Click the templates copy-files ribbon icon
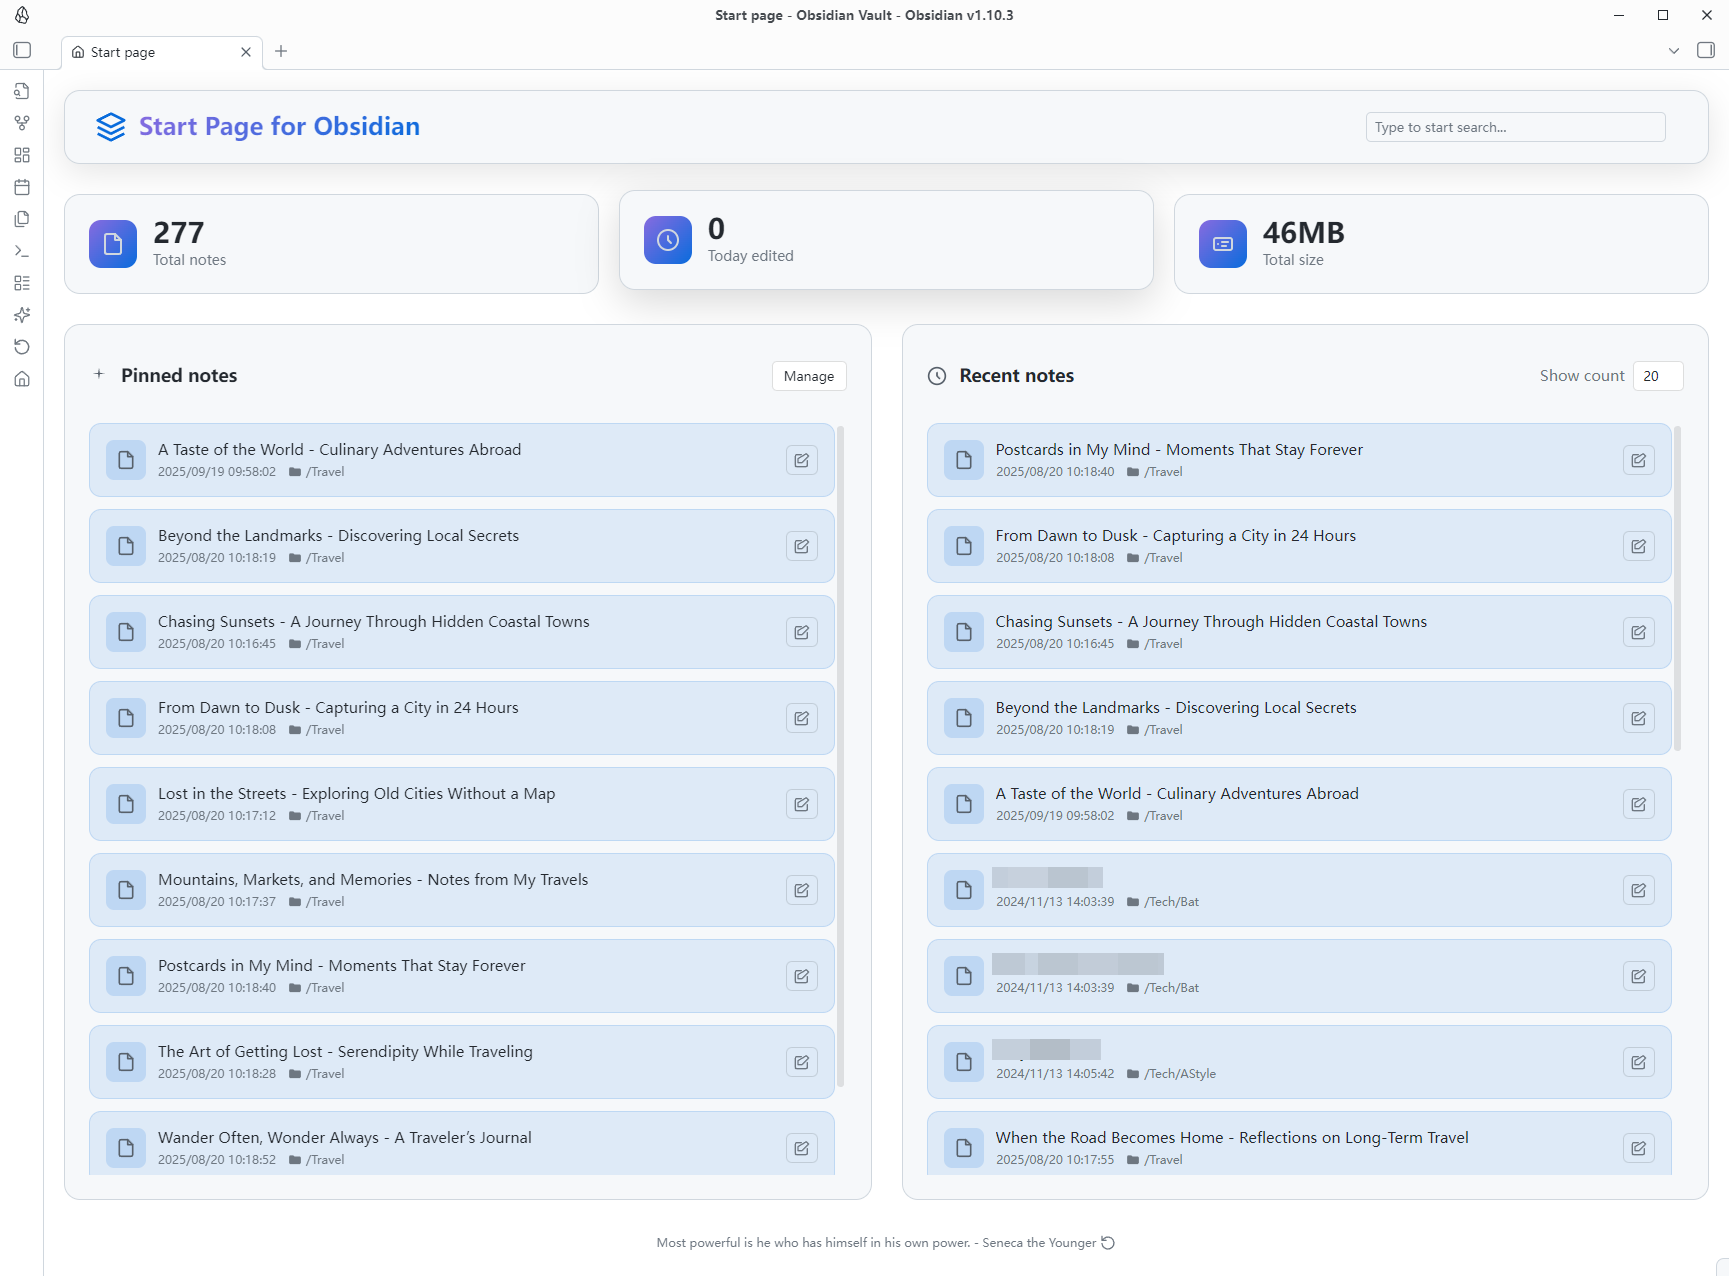Viewport: 1729px width, 1276px height. click(22, 219)
